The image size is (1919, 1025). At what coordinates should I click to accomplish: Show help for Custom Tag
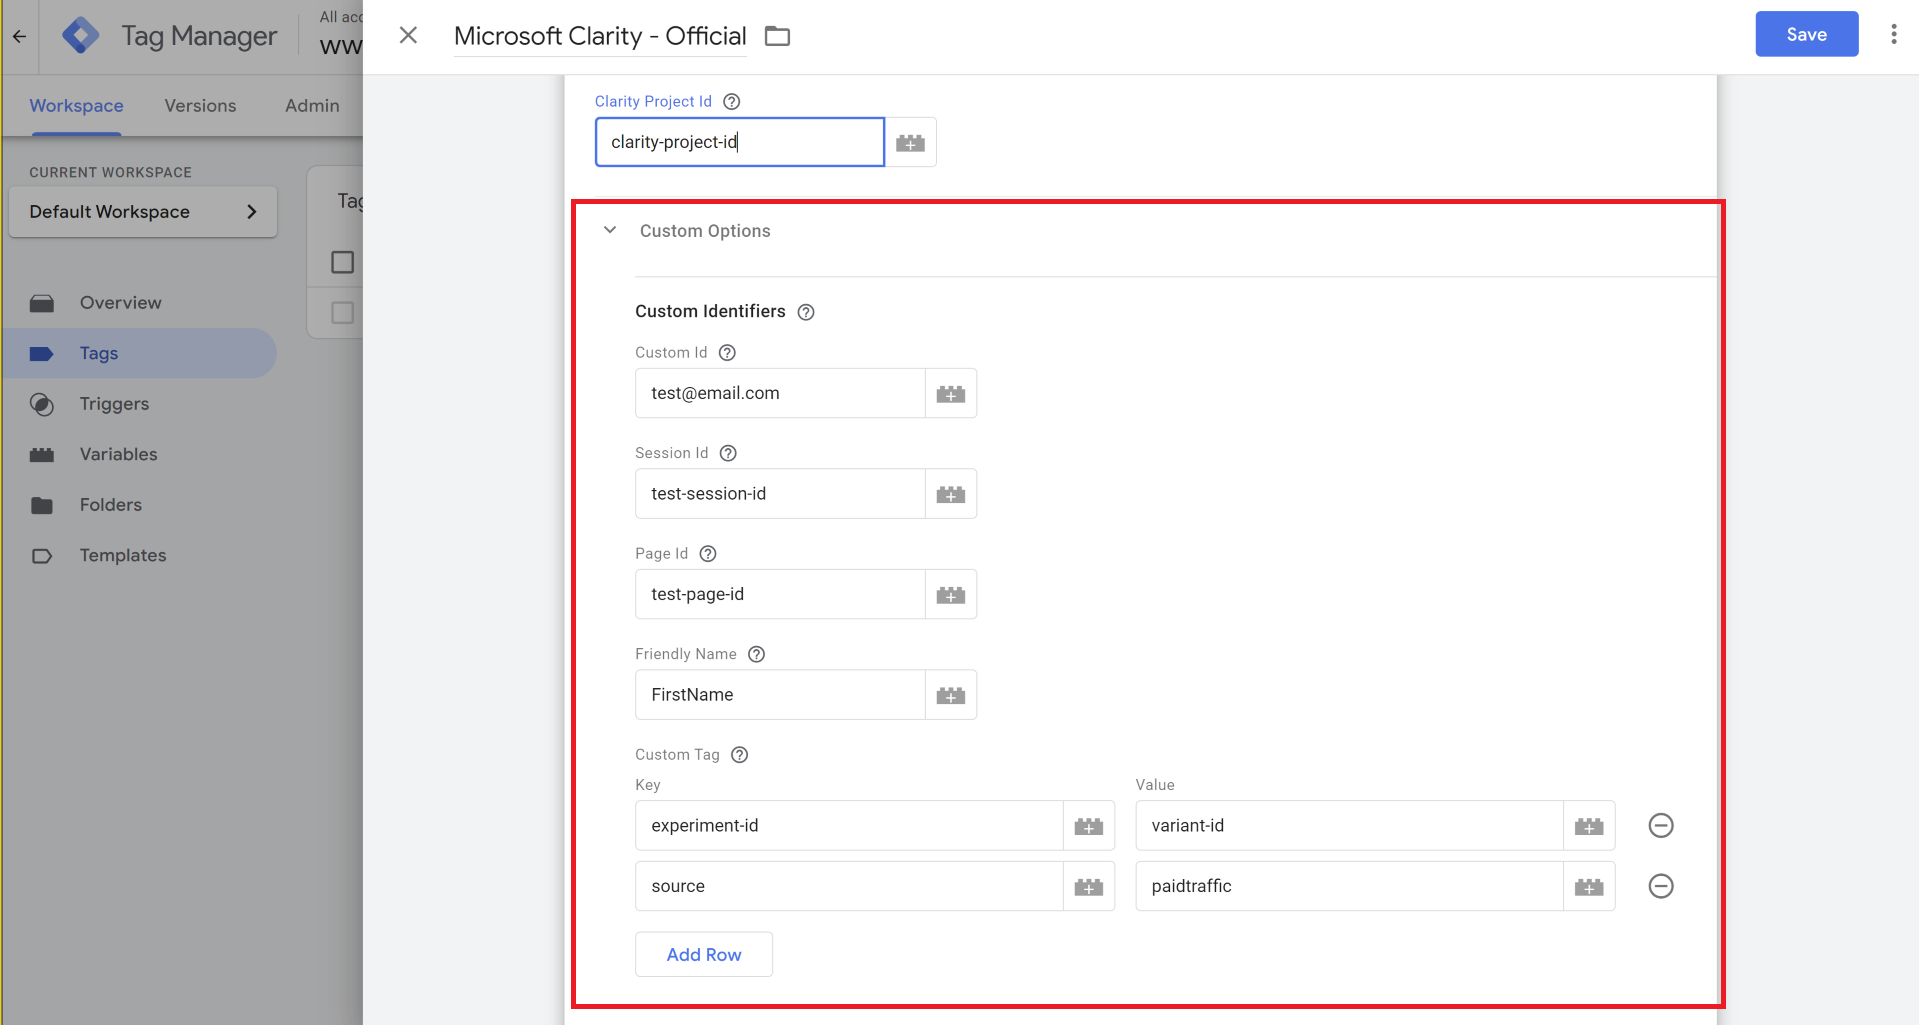(x=740, y=755)
